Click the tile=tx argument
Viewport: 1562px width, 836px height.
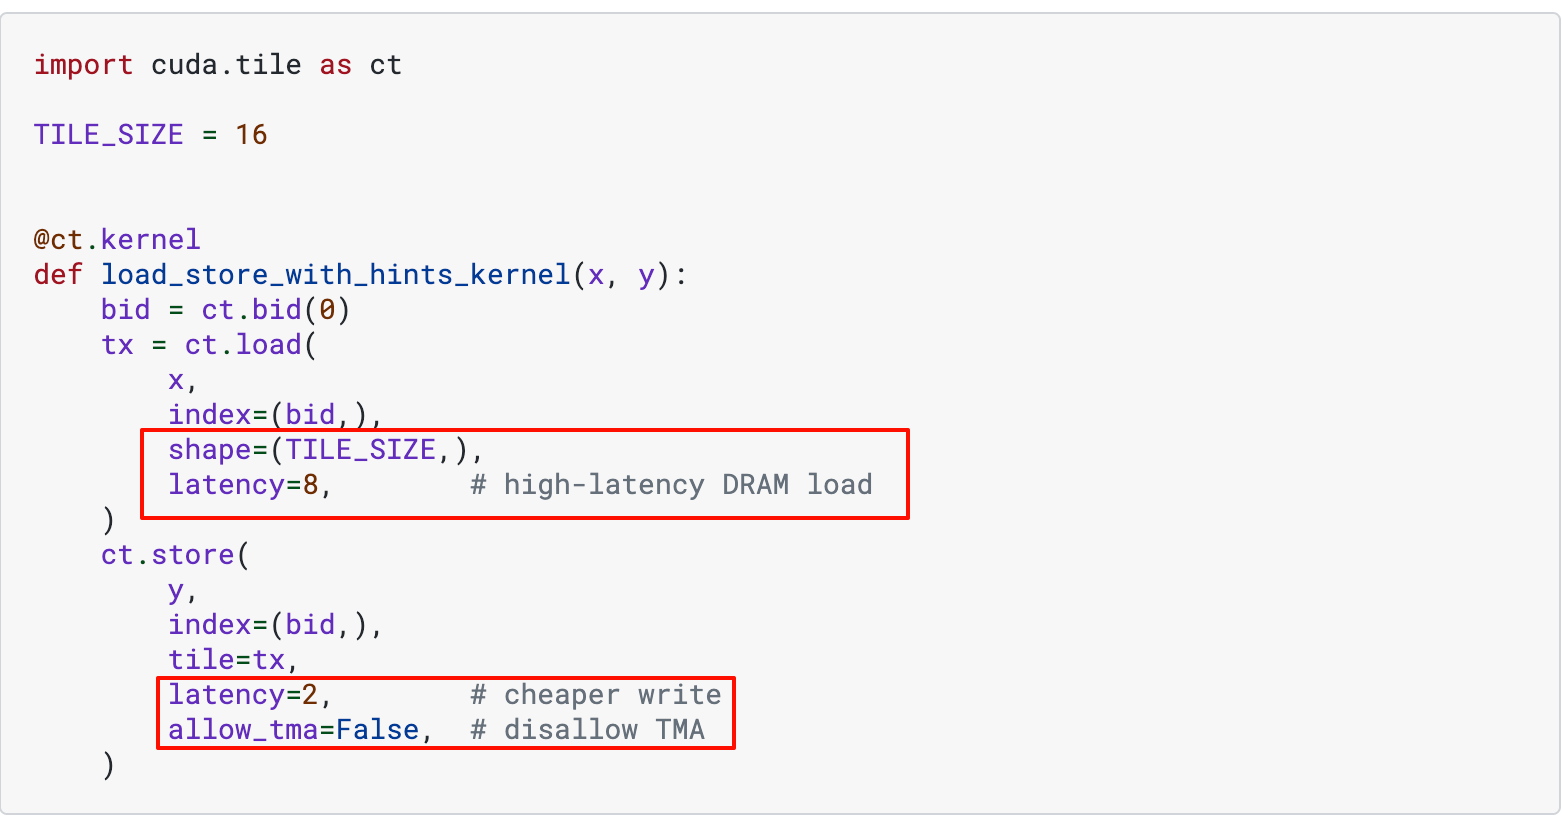pyautogui.click(x=226, y=660)
